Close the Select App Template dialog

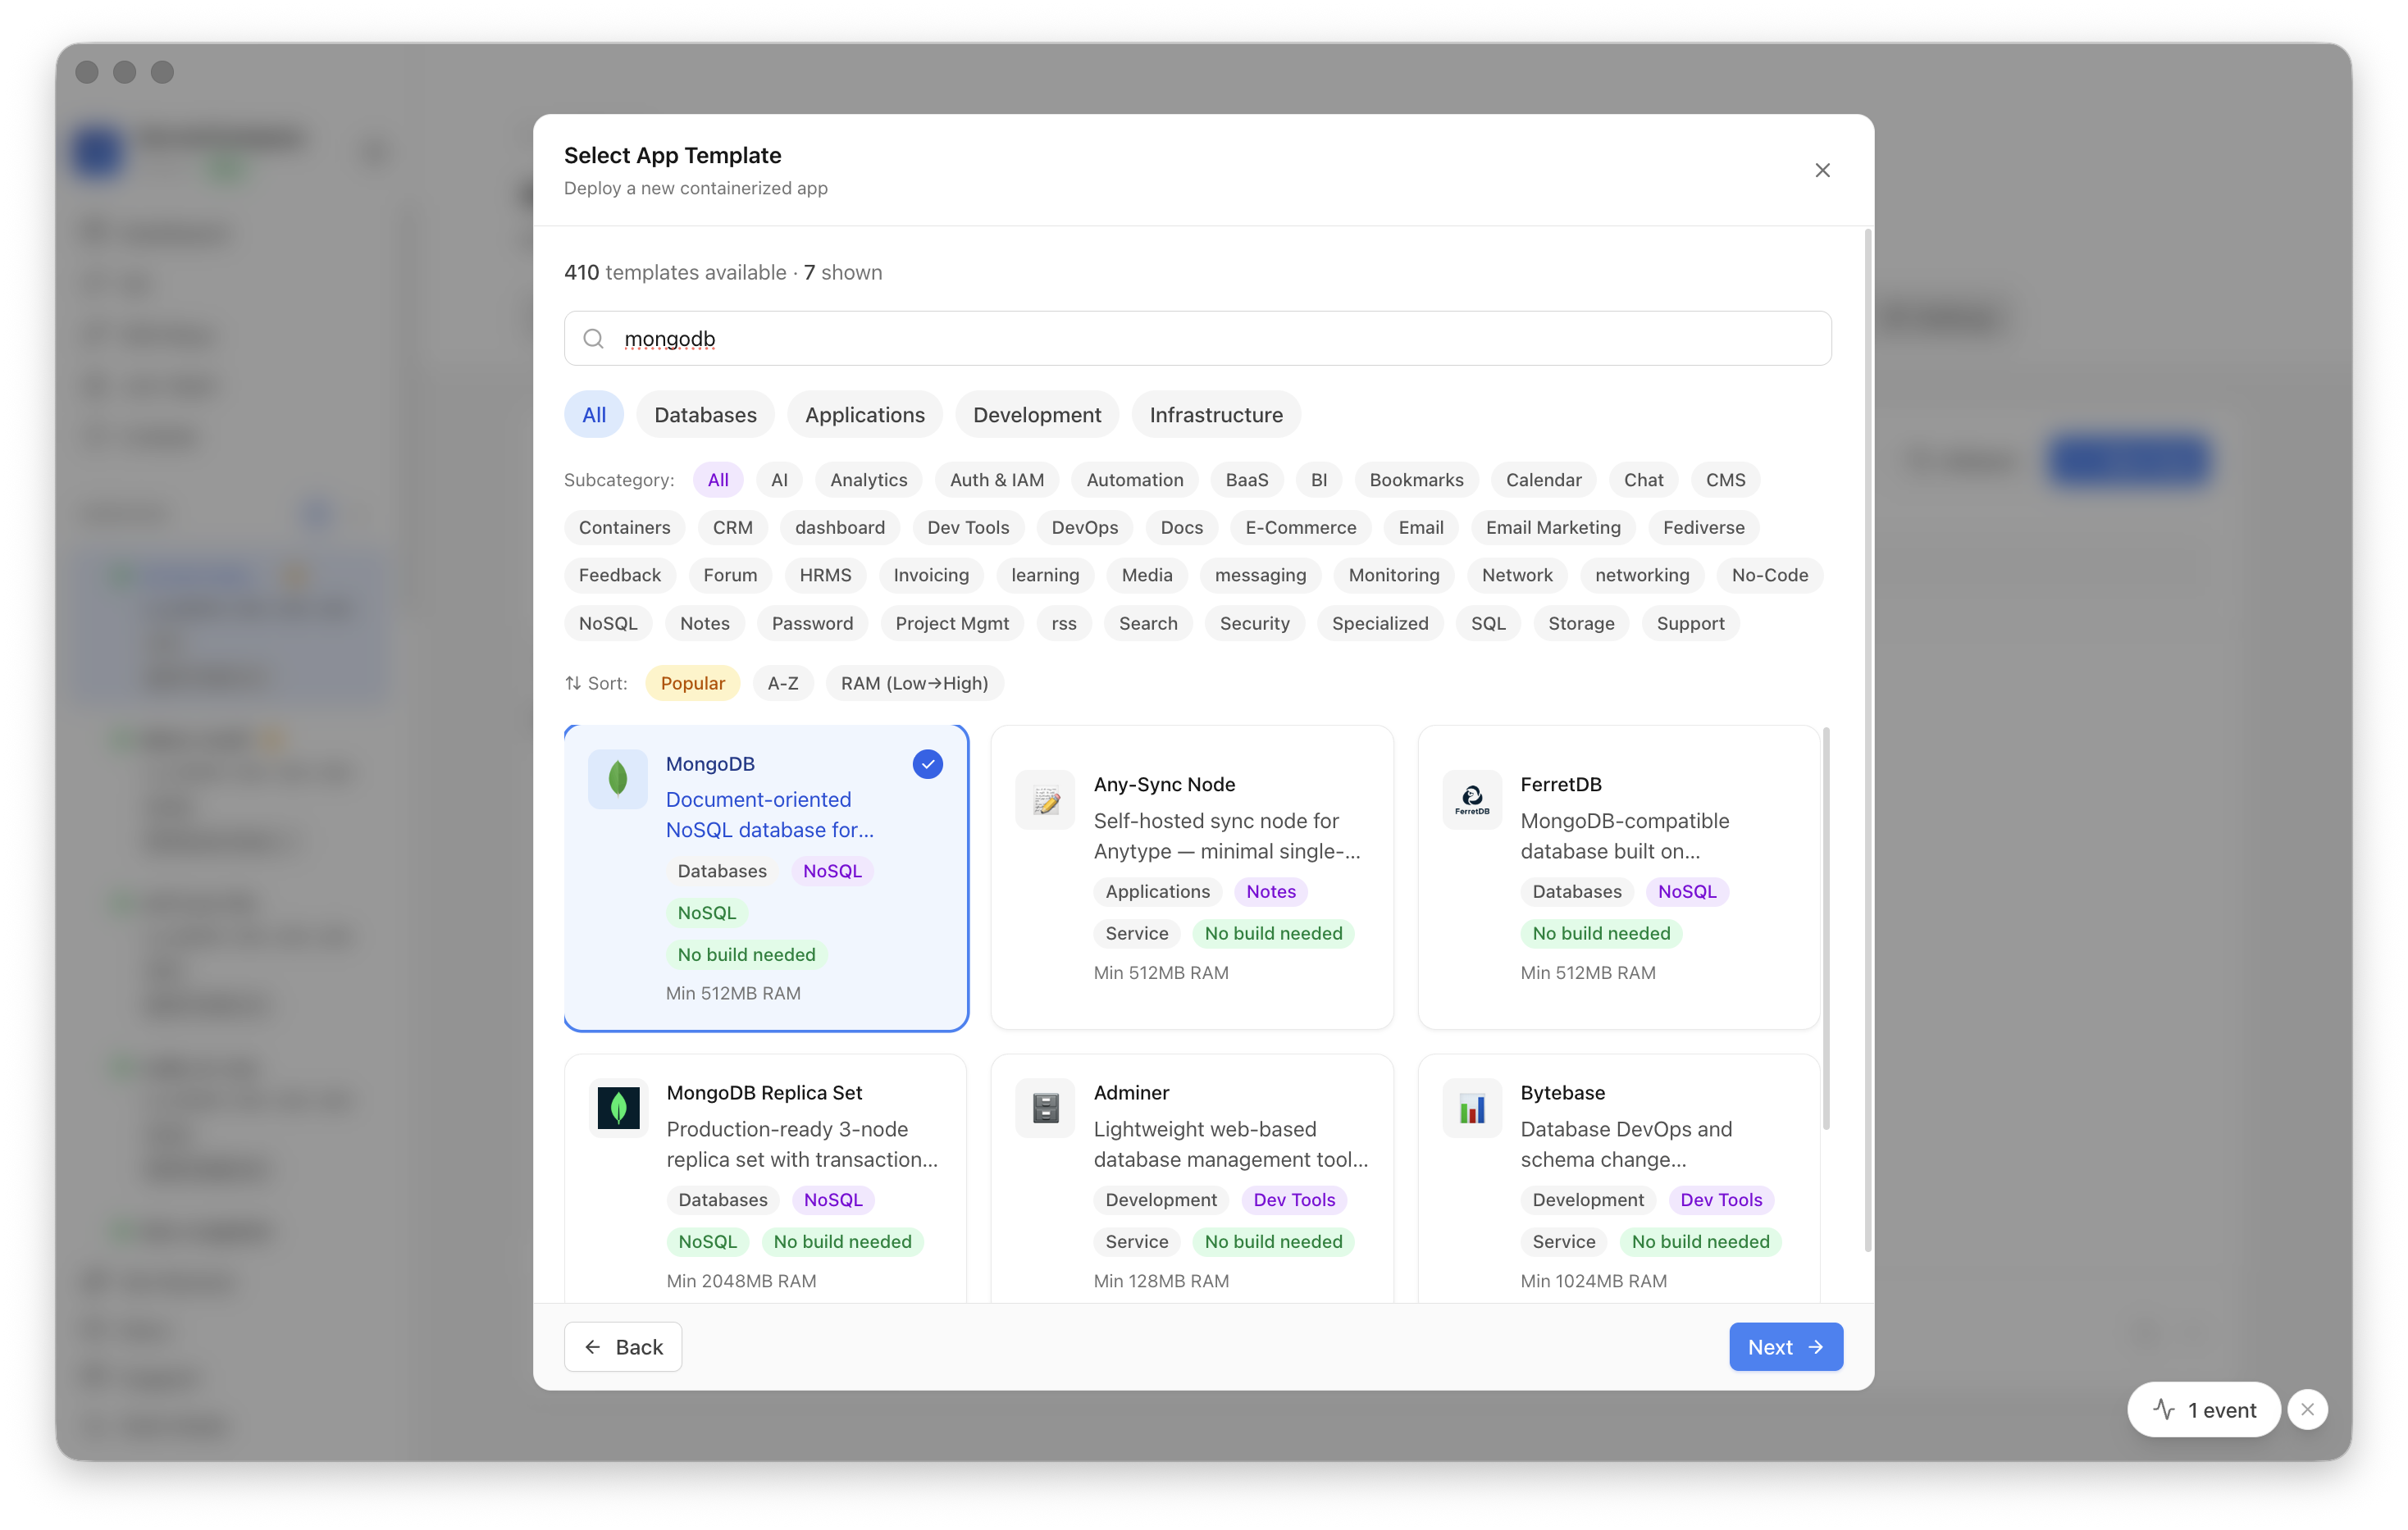[x=1822, y=170]
